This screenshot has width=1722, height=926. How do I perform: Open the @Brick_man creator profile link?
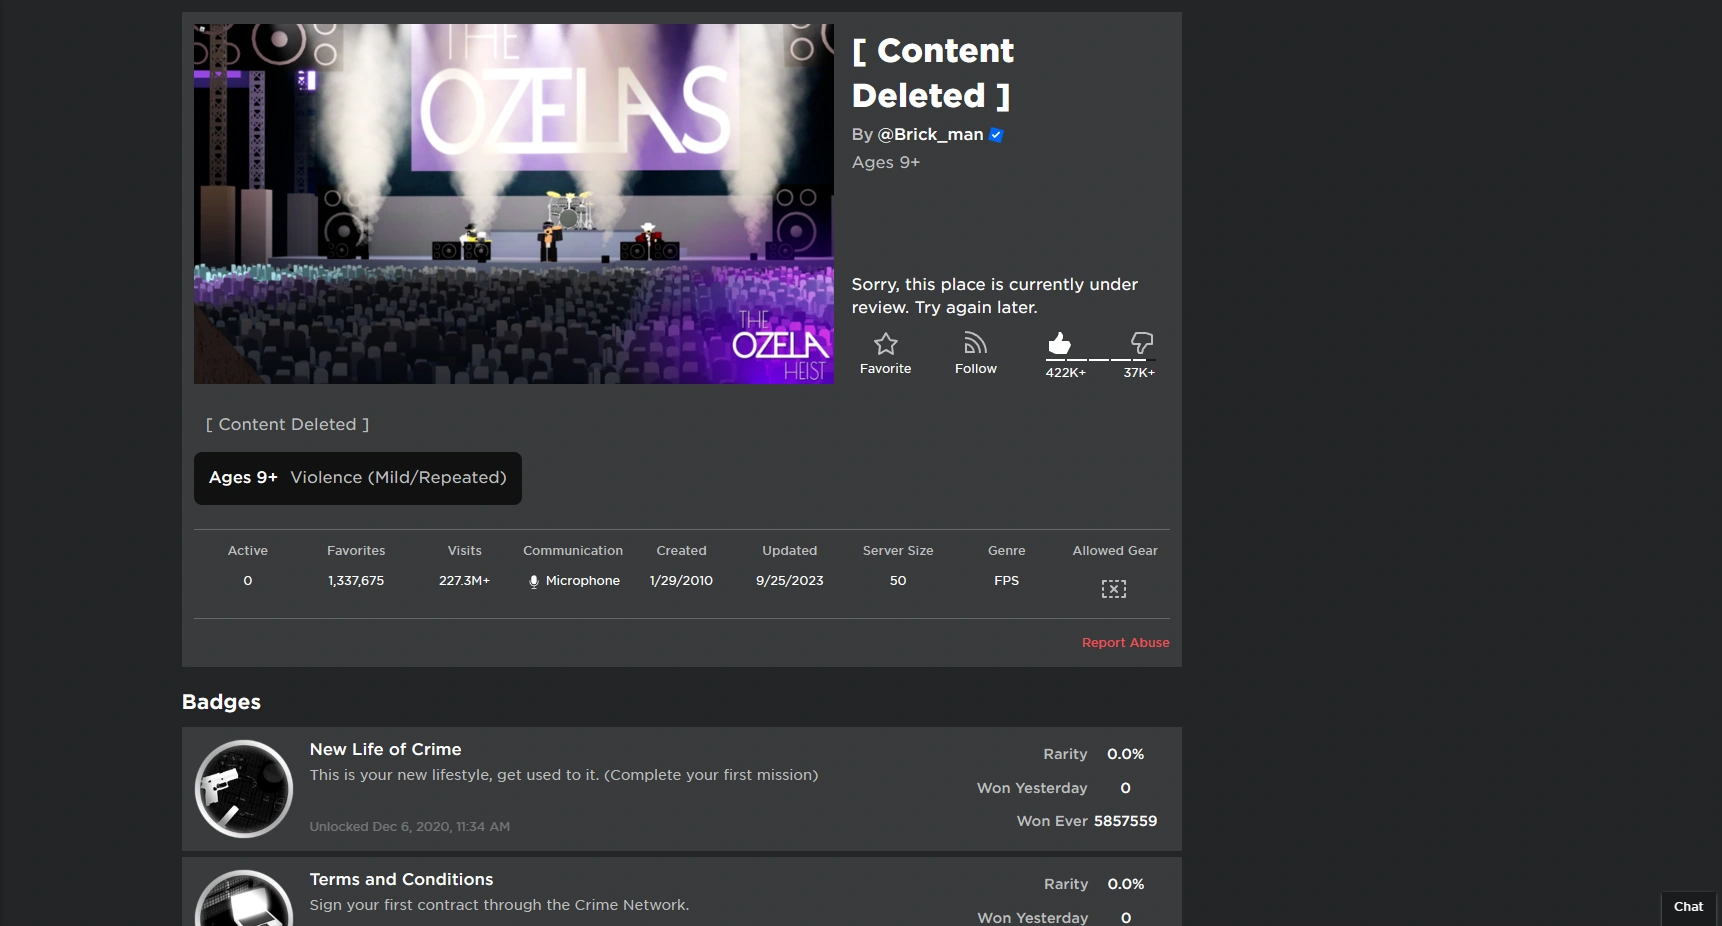pos(930,135)
